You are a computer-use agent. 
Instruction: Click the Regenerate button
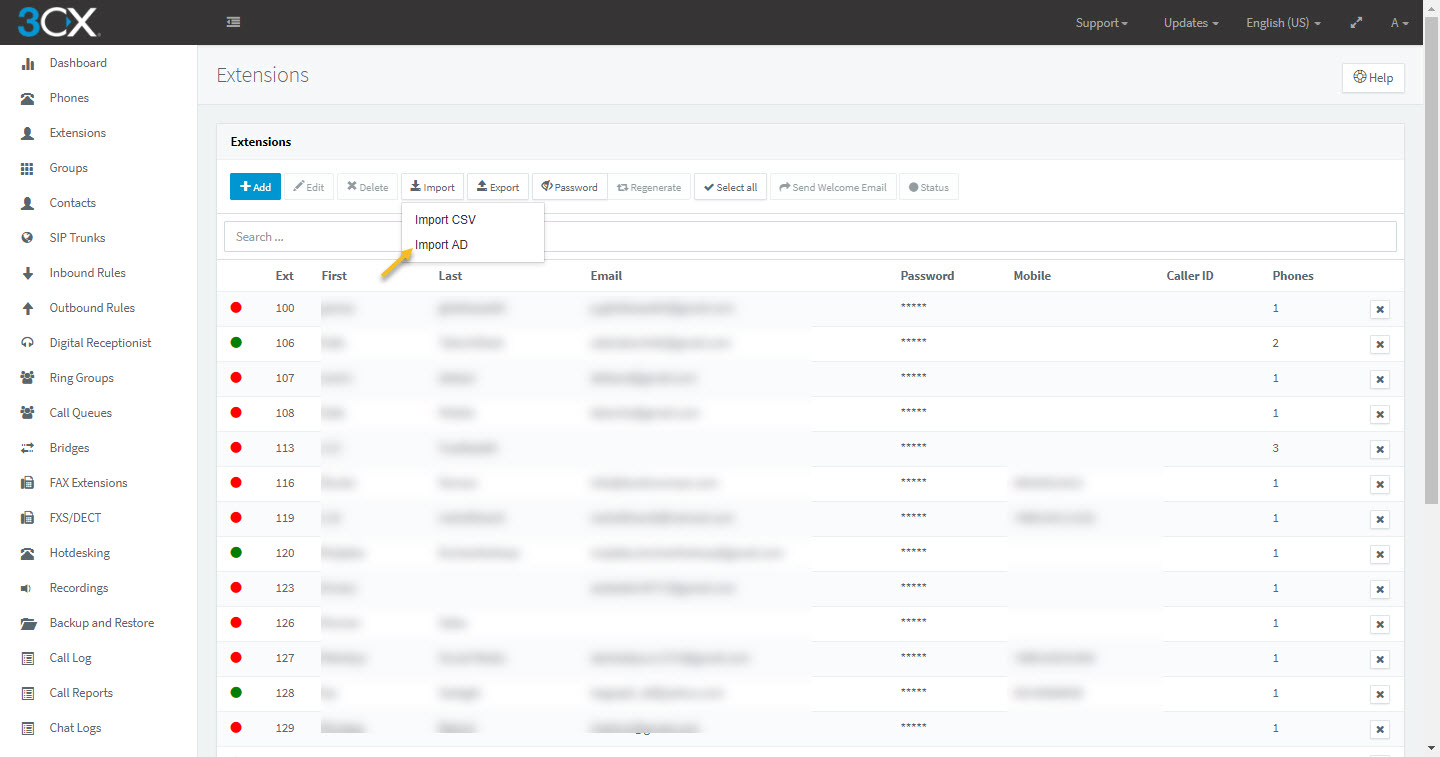649,187
